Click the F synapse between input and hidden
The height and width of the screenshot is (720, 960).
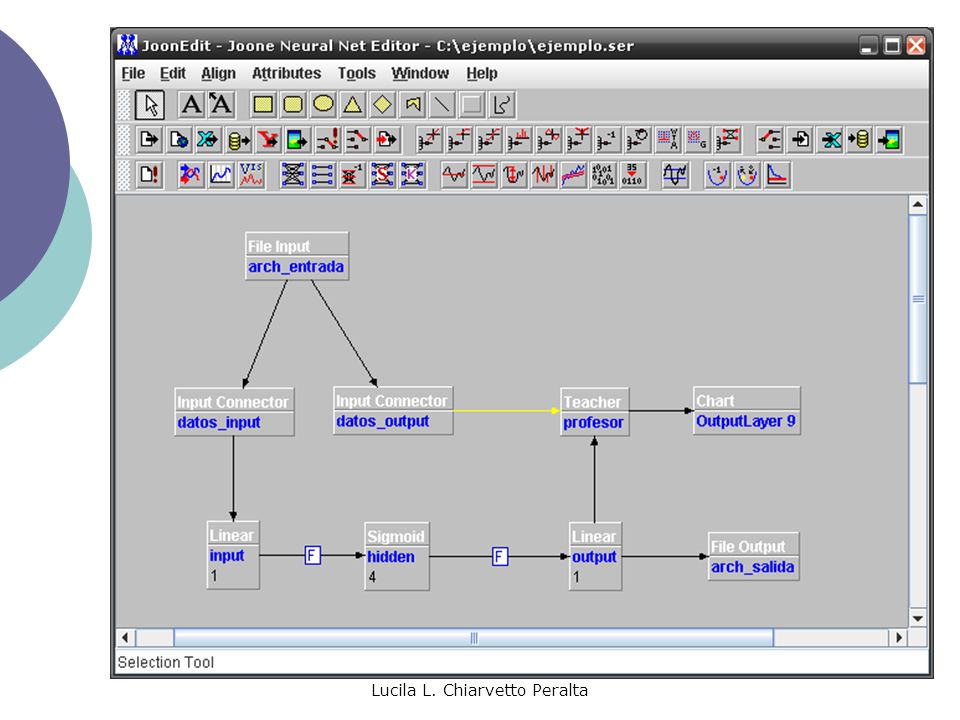pos(312,555)
